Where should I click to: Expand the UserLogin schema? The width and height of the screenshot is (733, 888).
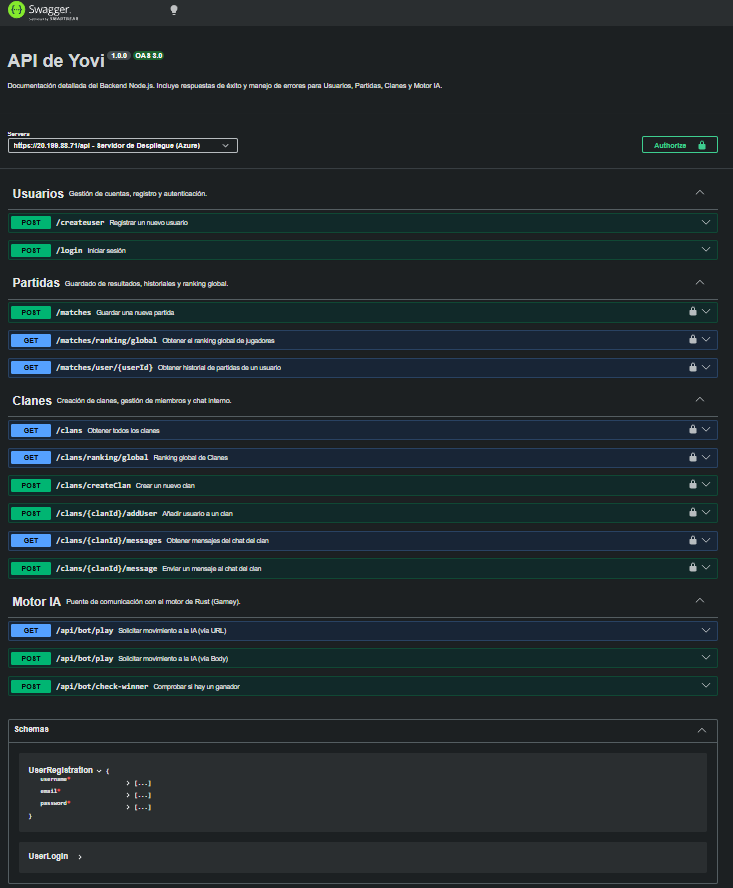pos(79,857)
